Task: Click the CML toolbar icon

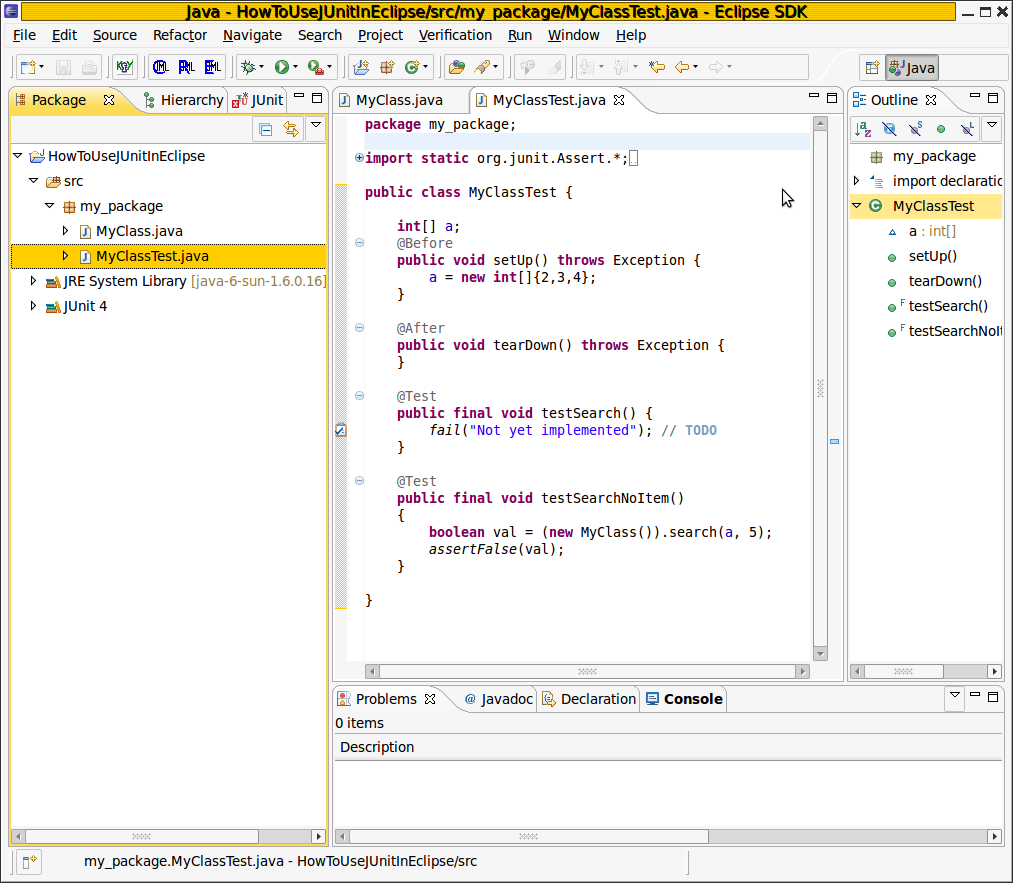Action: tap(160, 67)
